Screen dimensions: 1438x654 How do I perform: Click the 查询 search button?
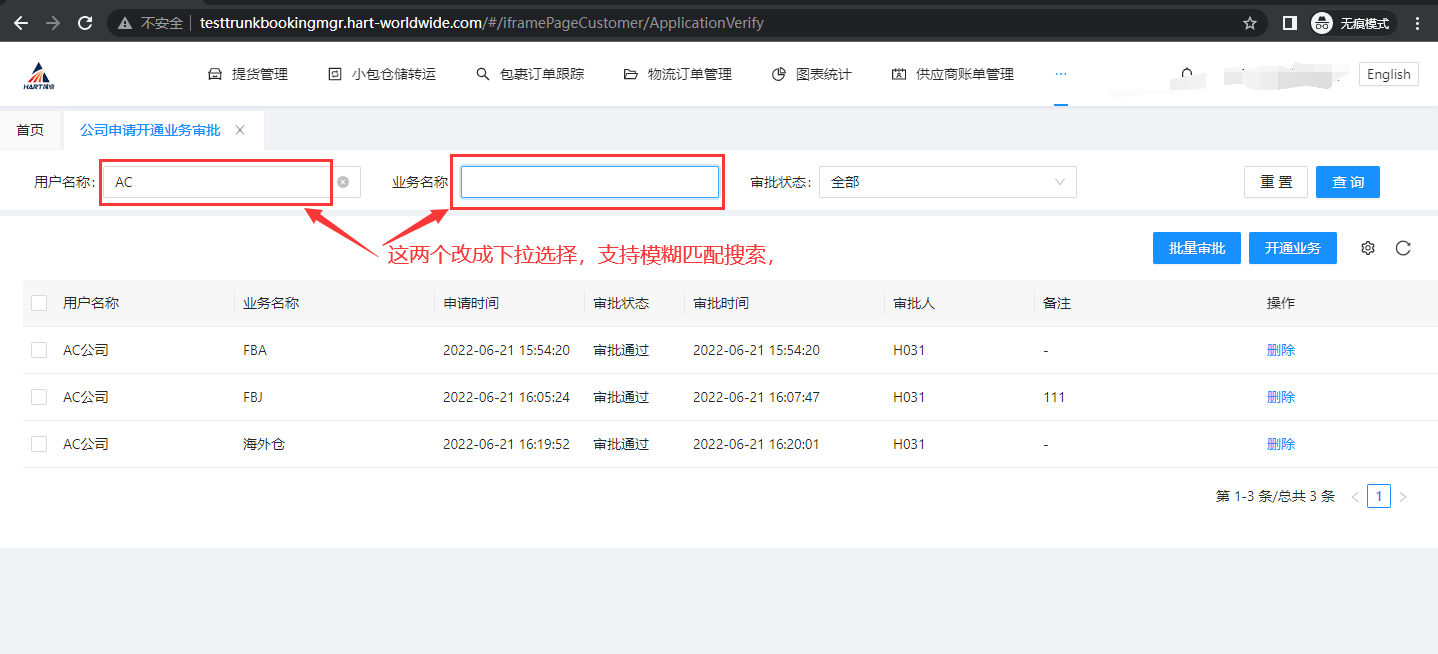pos(1347,182)
